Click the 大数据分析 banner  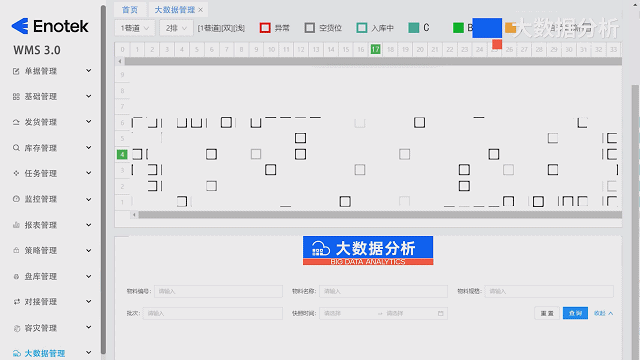[368, 251]
